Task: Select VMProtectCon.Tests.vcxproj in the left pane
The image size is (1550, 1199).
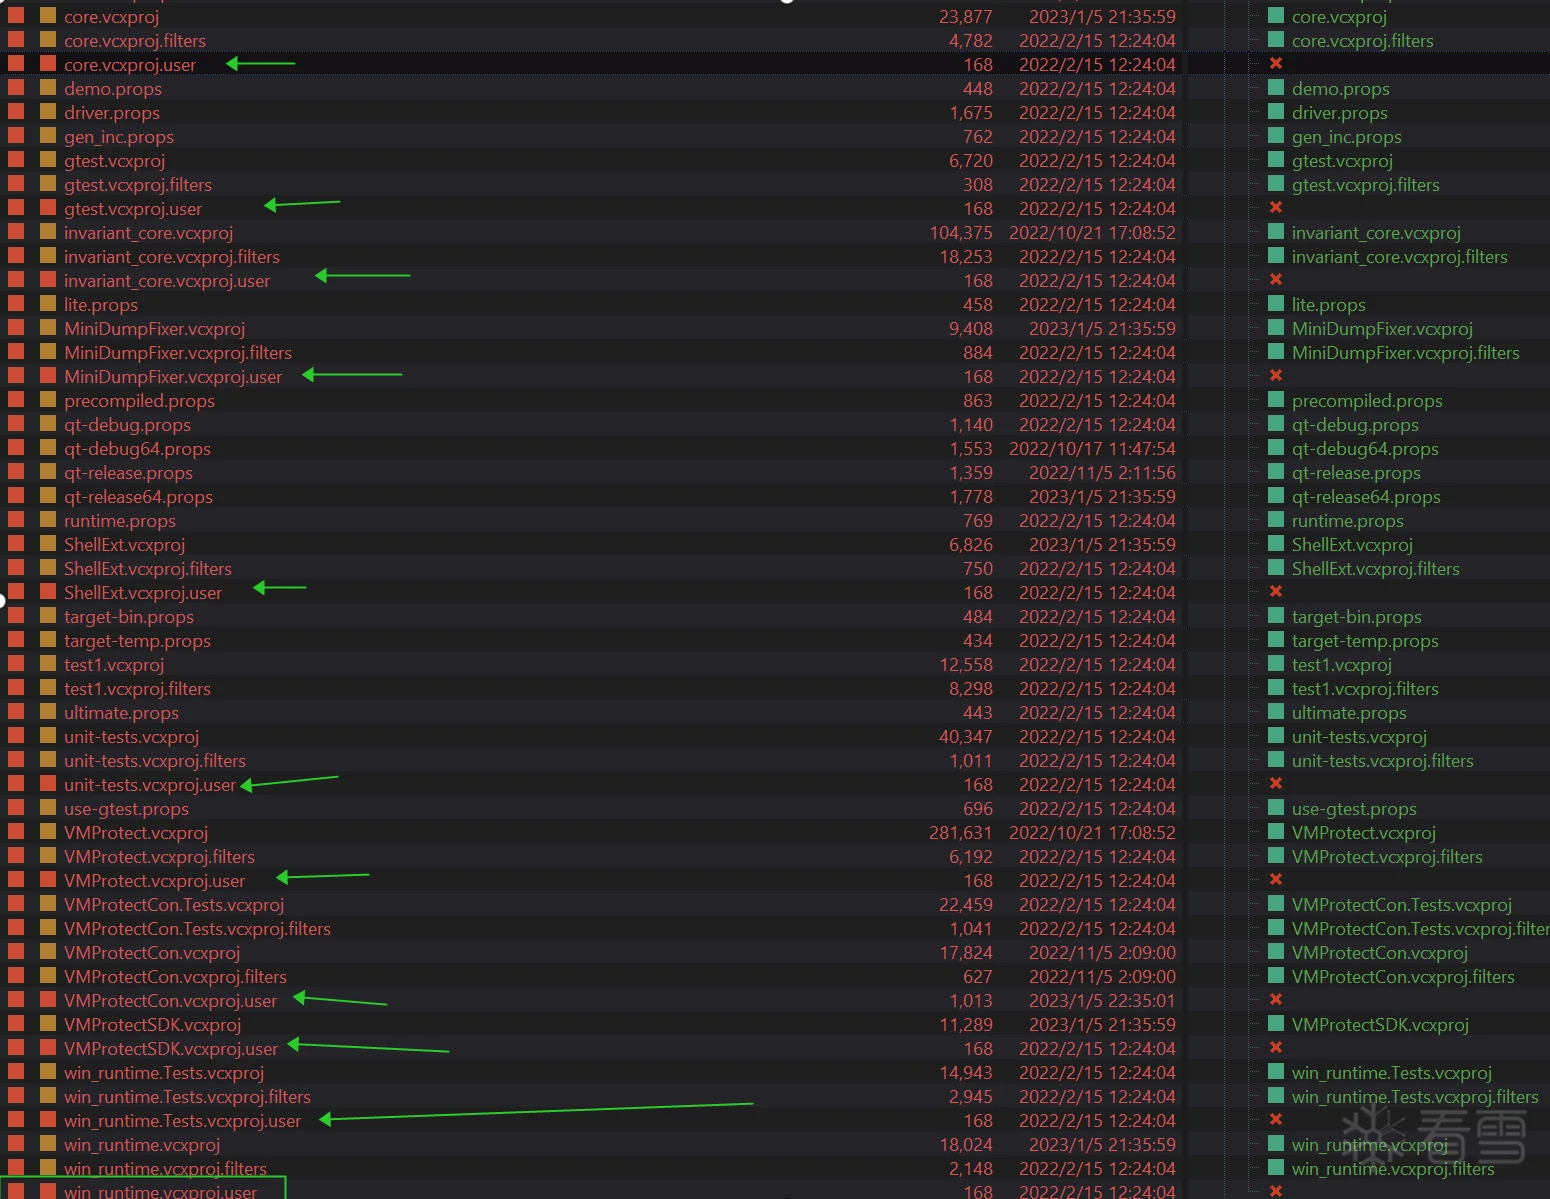Action: 174,905
